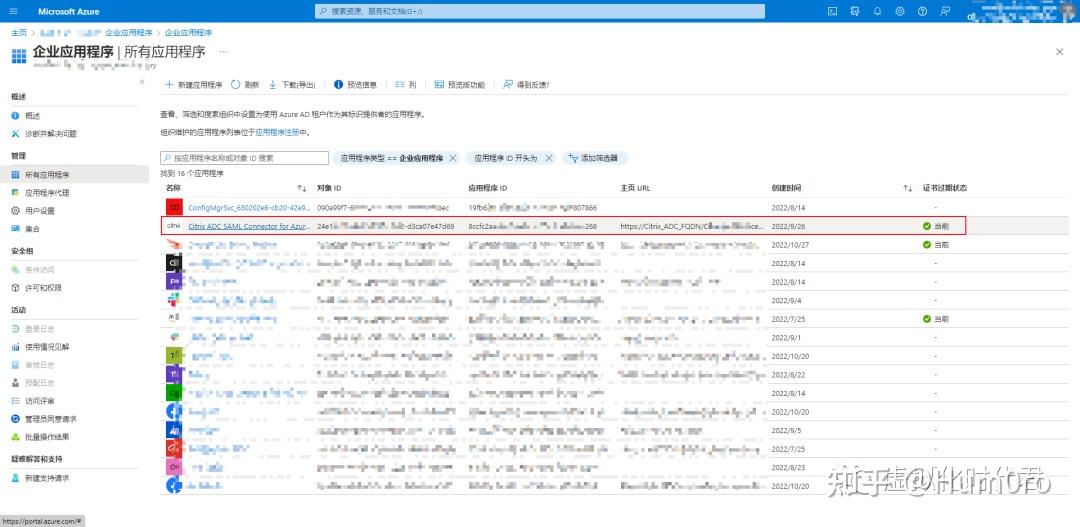Click the 证书过期状态 column header
1080x527 pixels.
pyautogui.click(x=945, y=188)
